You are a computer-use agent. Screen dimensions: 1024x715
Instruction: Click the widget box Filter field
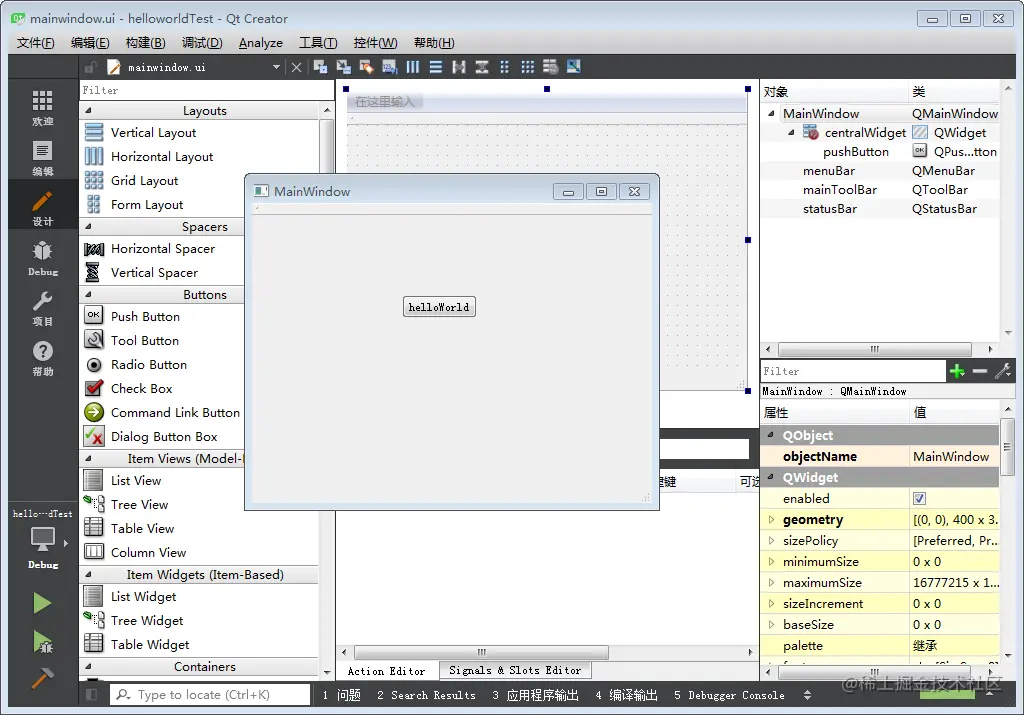click(x=207, y=90)
